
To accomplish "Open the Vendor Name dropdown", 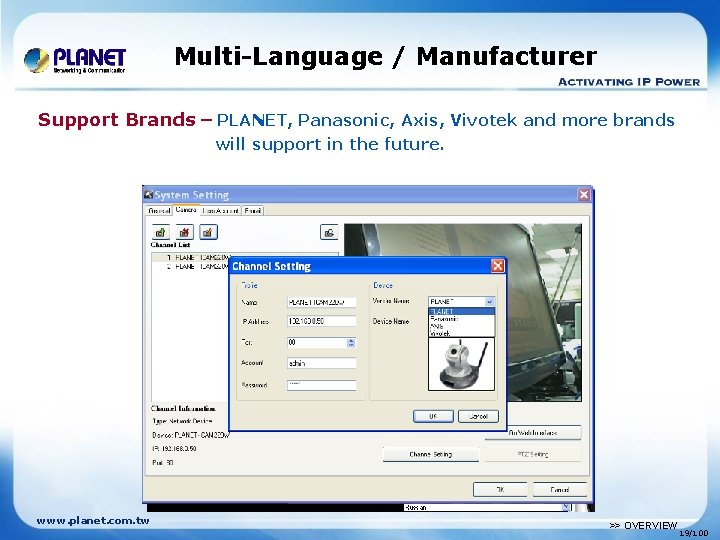I will [x=489, y=302].
